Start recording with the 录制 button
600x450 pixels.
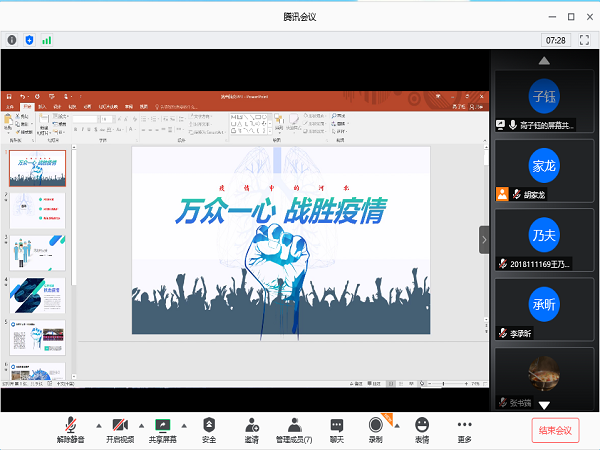click(x=376, y=430)
